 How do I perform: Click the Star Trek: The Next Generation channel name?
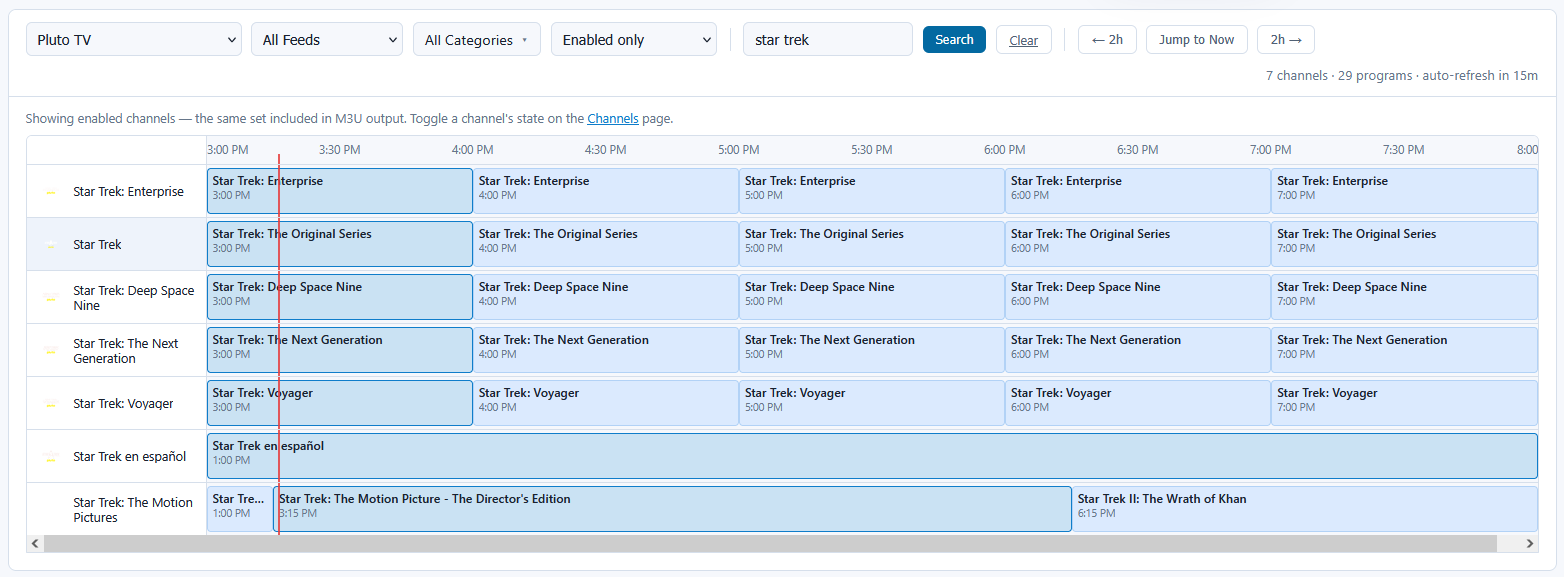click(x=126, y=351)
